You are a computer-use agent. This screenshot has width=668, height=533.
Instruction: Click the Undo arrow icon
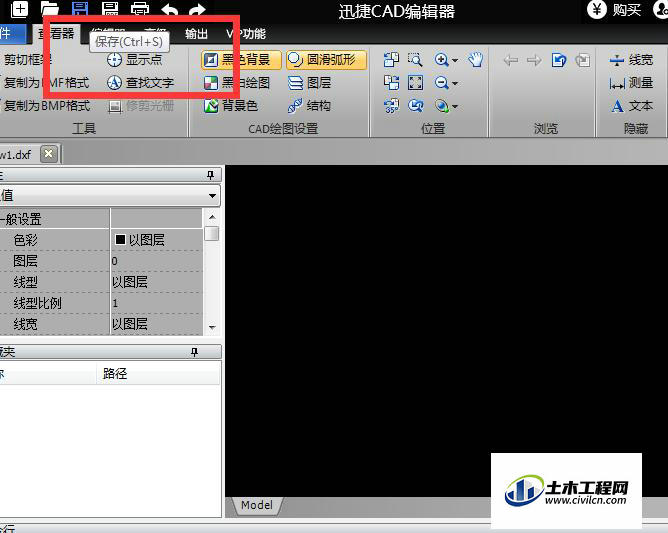point(170,9)
